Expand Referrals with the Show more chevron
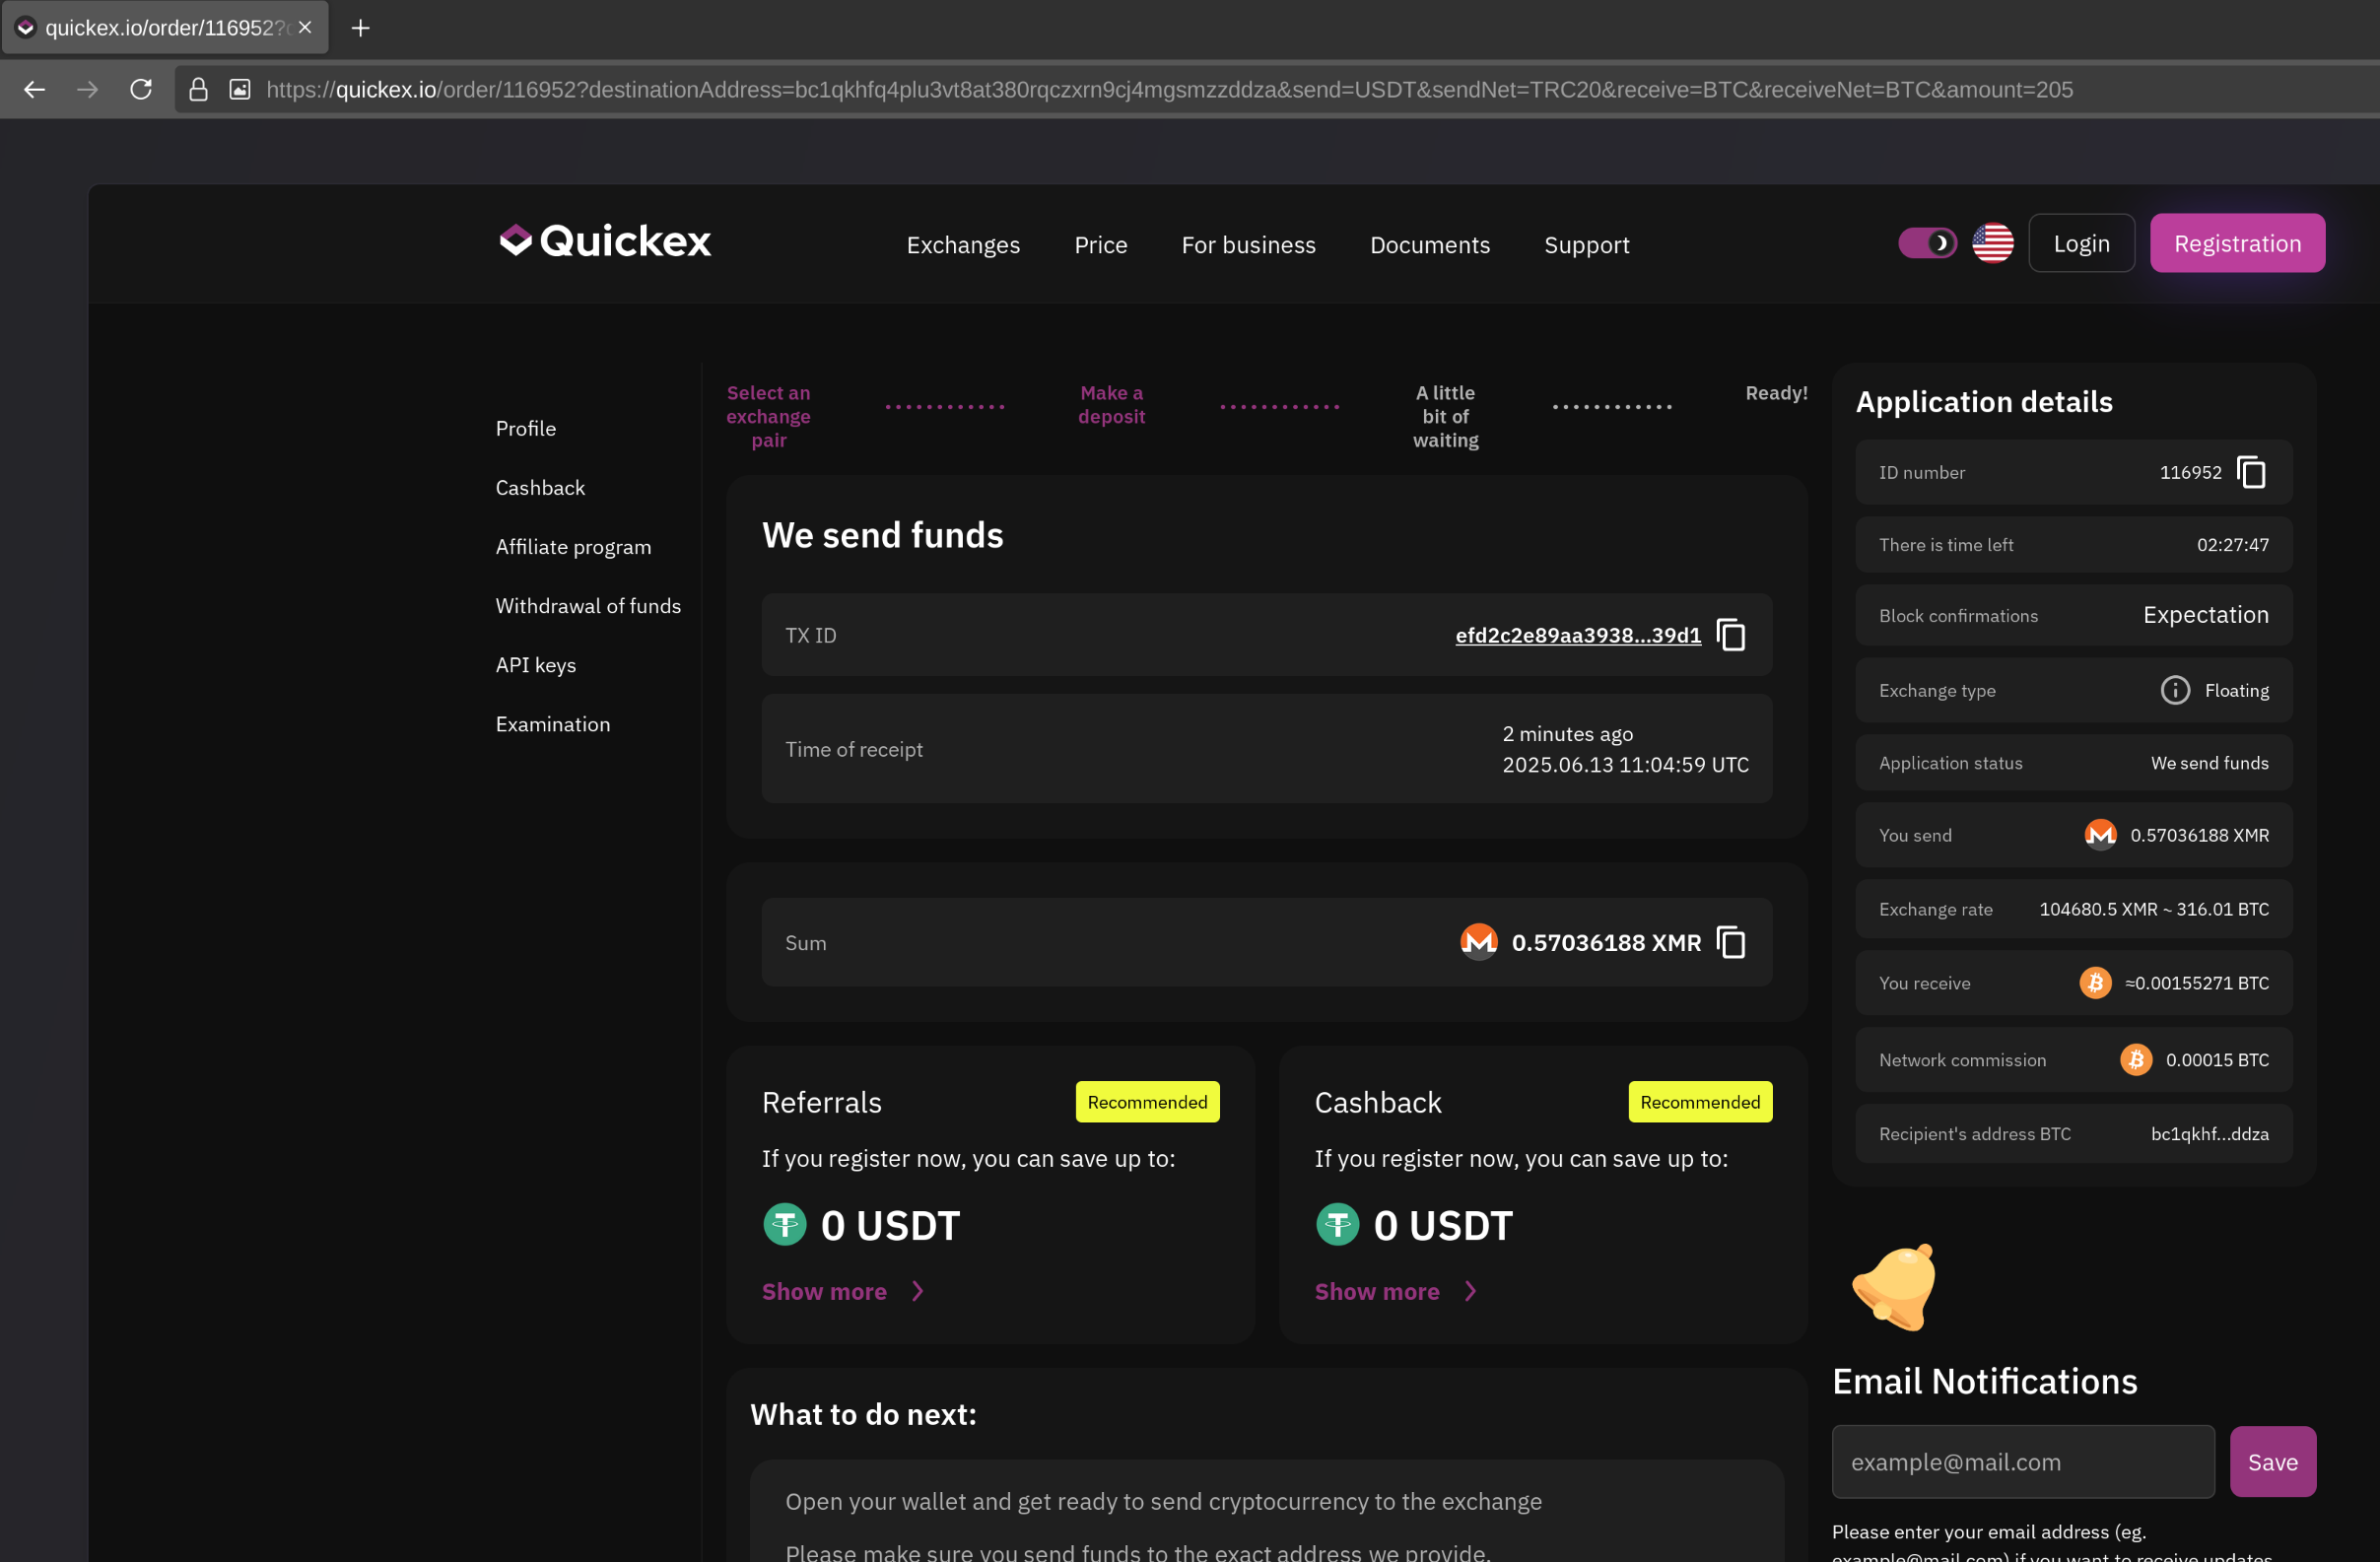 [x=917, y=1291]
